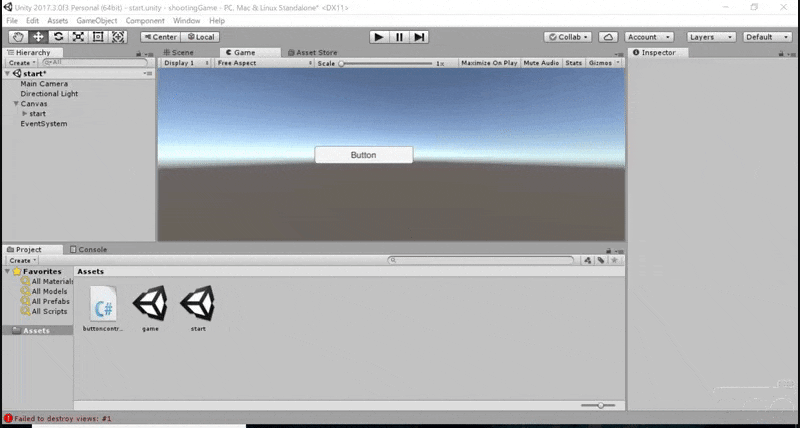Viewport: 800px width, 428px height.
Task: Open Project Create dropdown
Action: coord(22,260)
